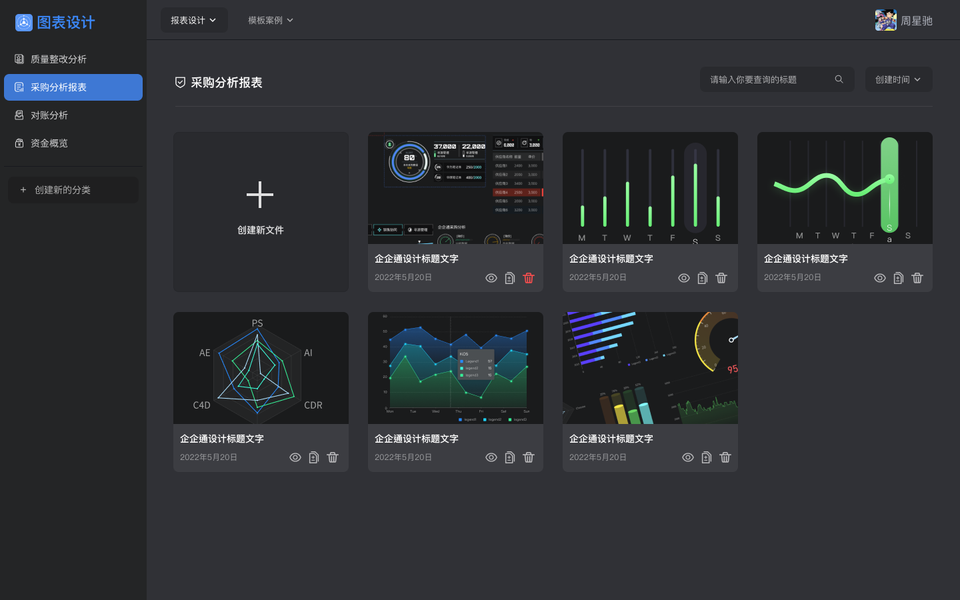Open the green bar chart thumbnail
This screenshot has width=960, height=600.
click(x=650, y=188)
